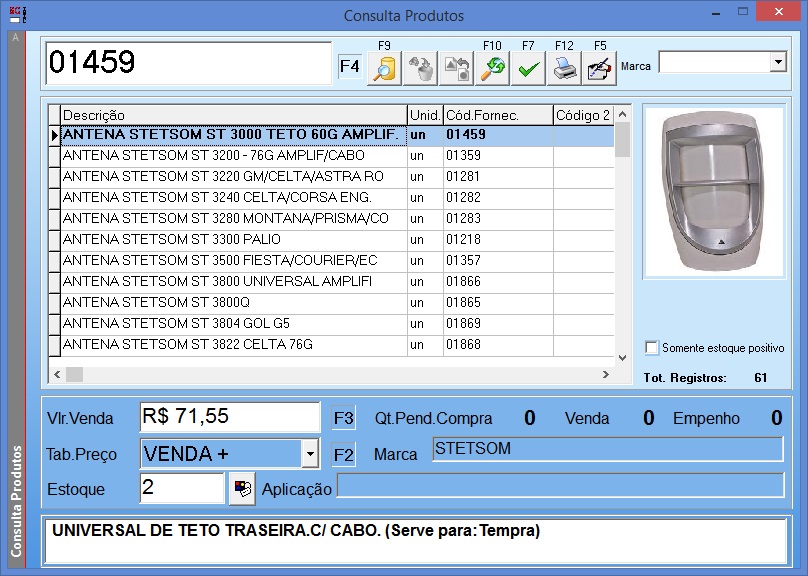Click the vertical scrollbar down arrow

(623, 356)
